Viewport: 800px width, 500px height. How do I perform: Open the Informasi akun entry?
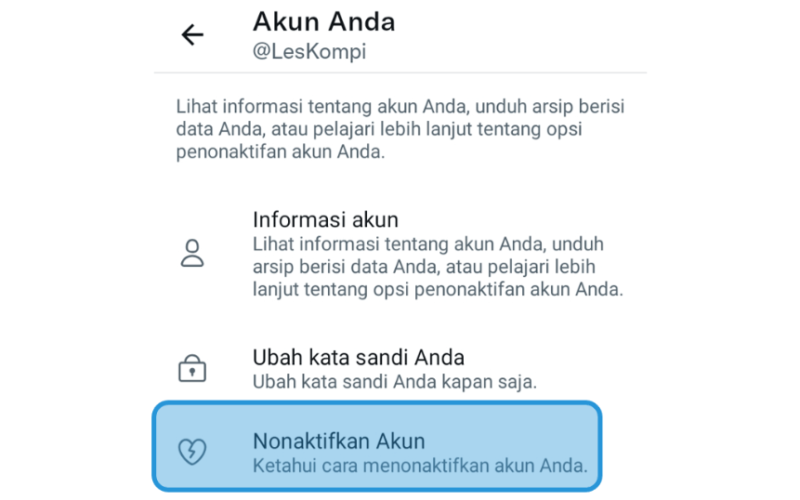401,254
